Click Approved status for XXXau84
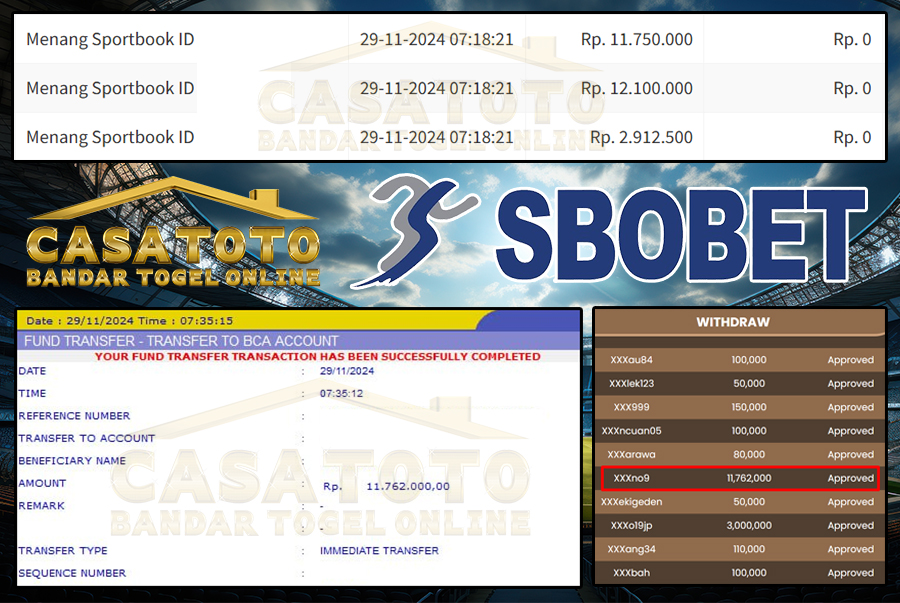 point(850,360)
